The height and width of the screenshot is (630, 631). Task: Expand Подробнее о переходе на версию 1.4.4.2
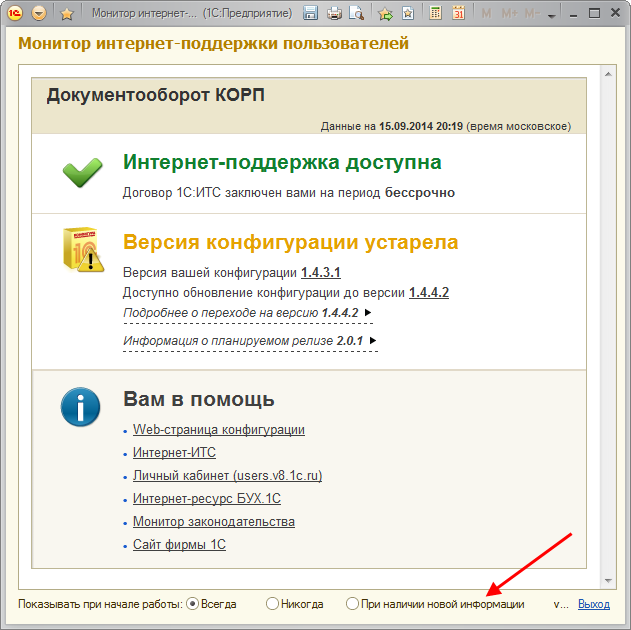pos(247,313)
